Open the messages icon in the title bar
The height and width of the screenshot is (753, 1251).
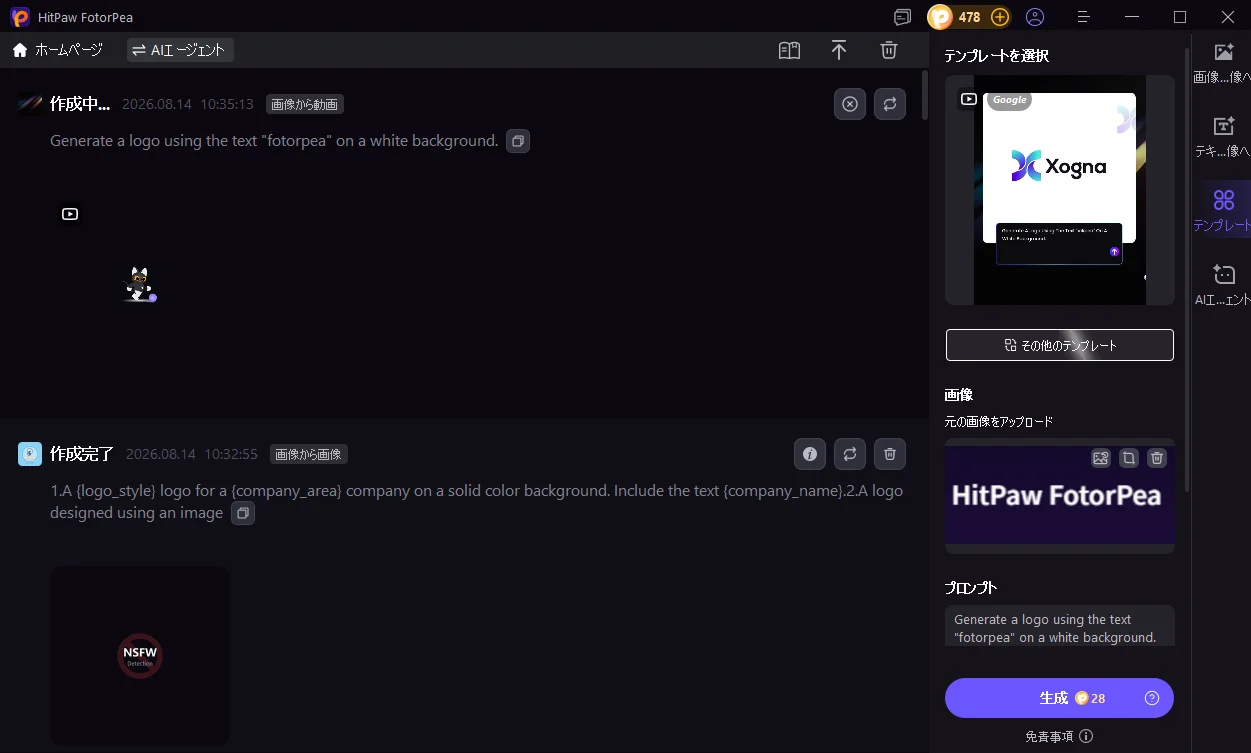tap(903, 17)
